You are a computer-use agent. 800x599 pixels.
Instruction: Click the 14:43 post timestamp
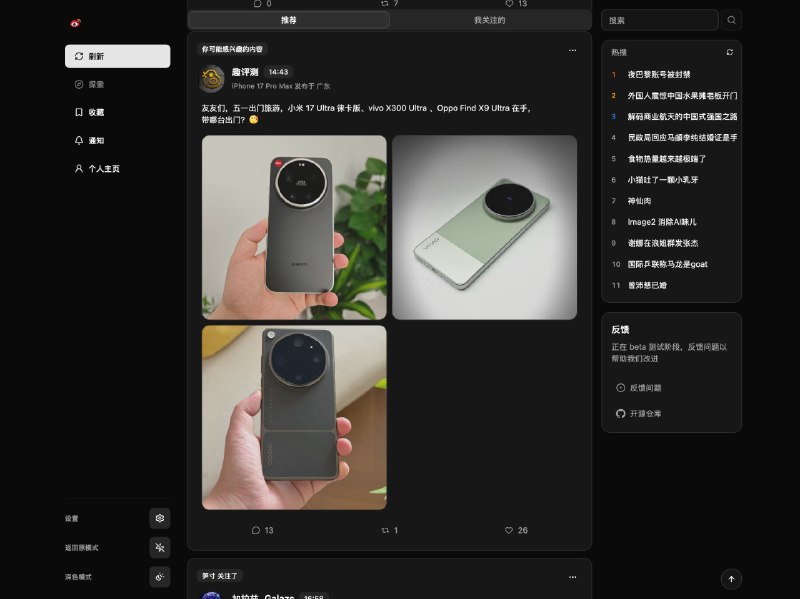click(x=278, y=72)
